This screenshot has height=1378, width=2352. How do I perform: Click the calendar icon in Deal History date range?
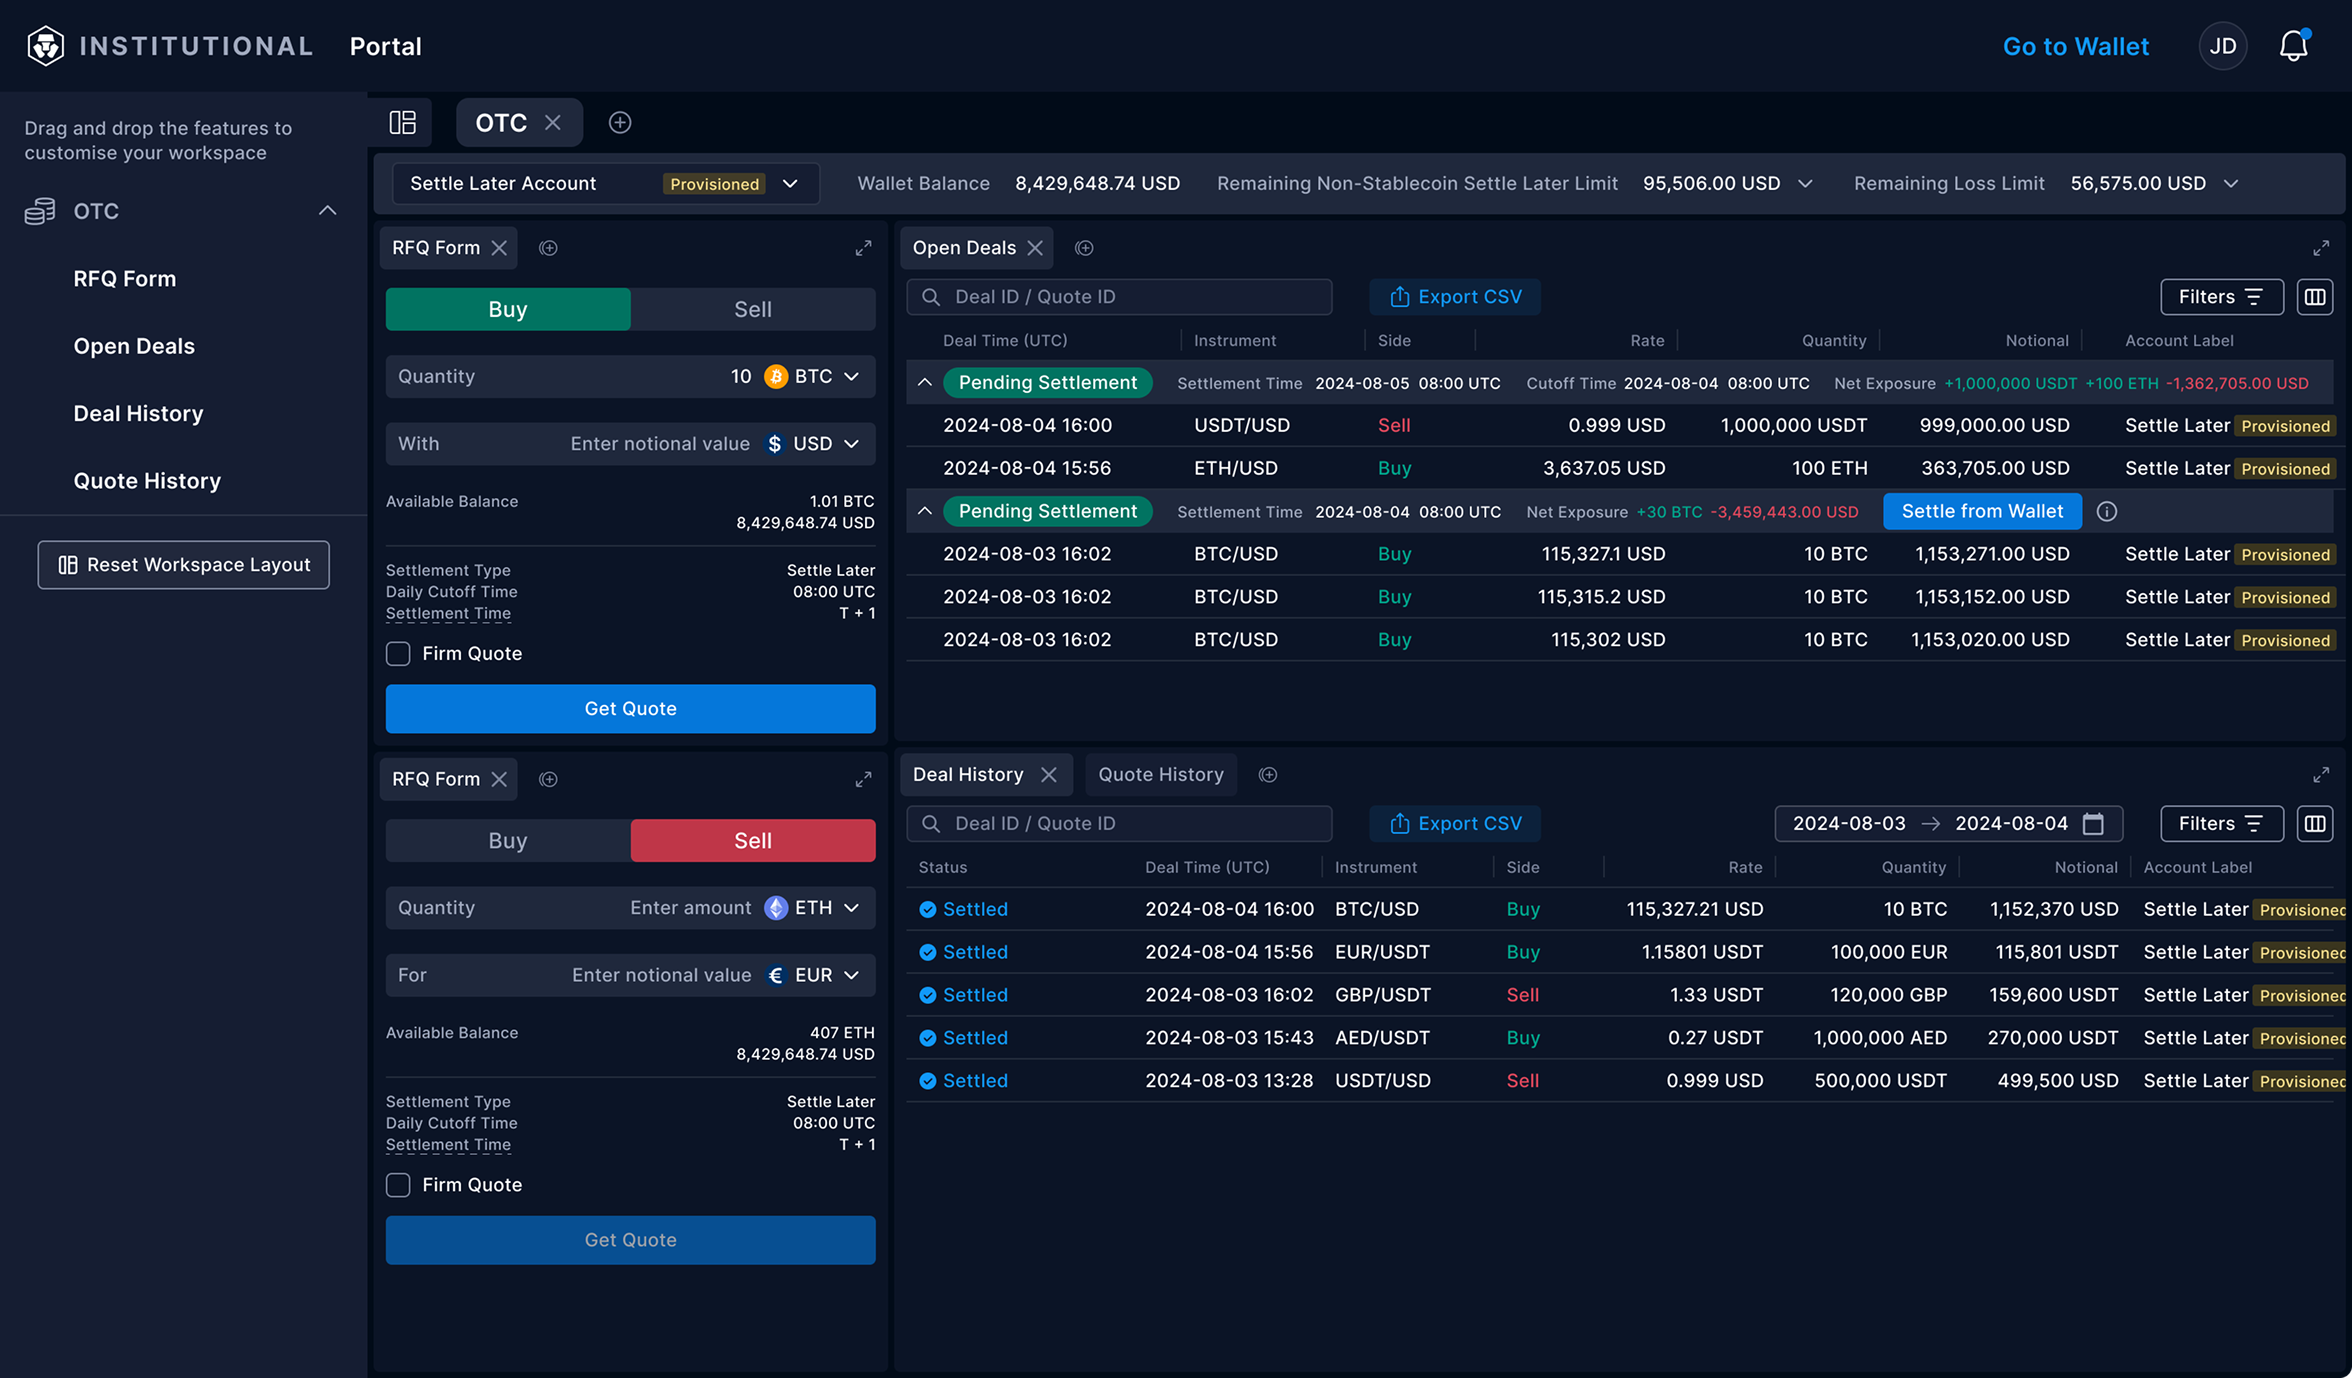[2093, 823]
